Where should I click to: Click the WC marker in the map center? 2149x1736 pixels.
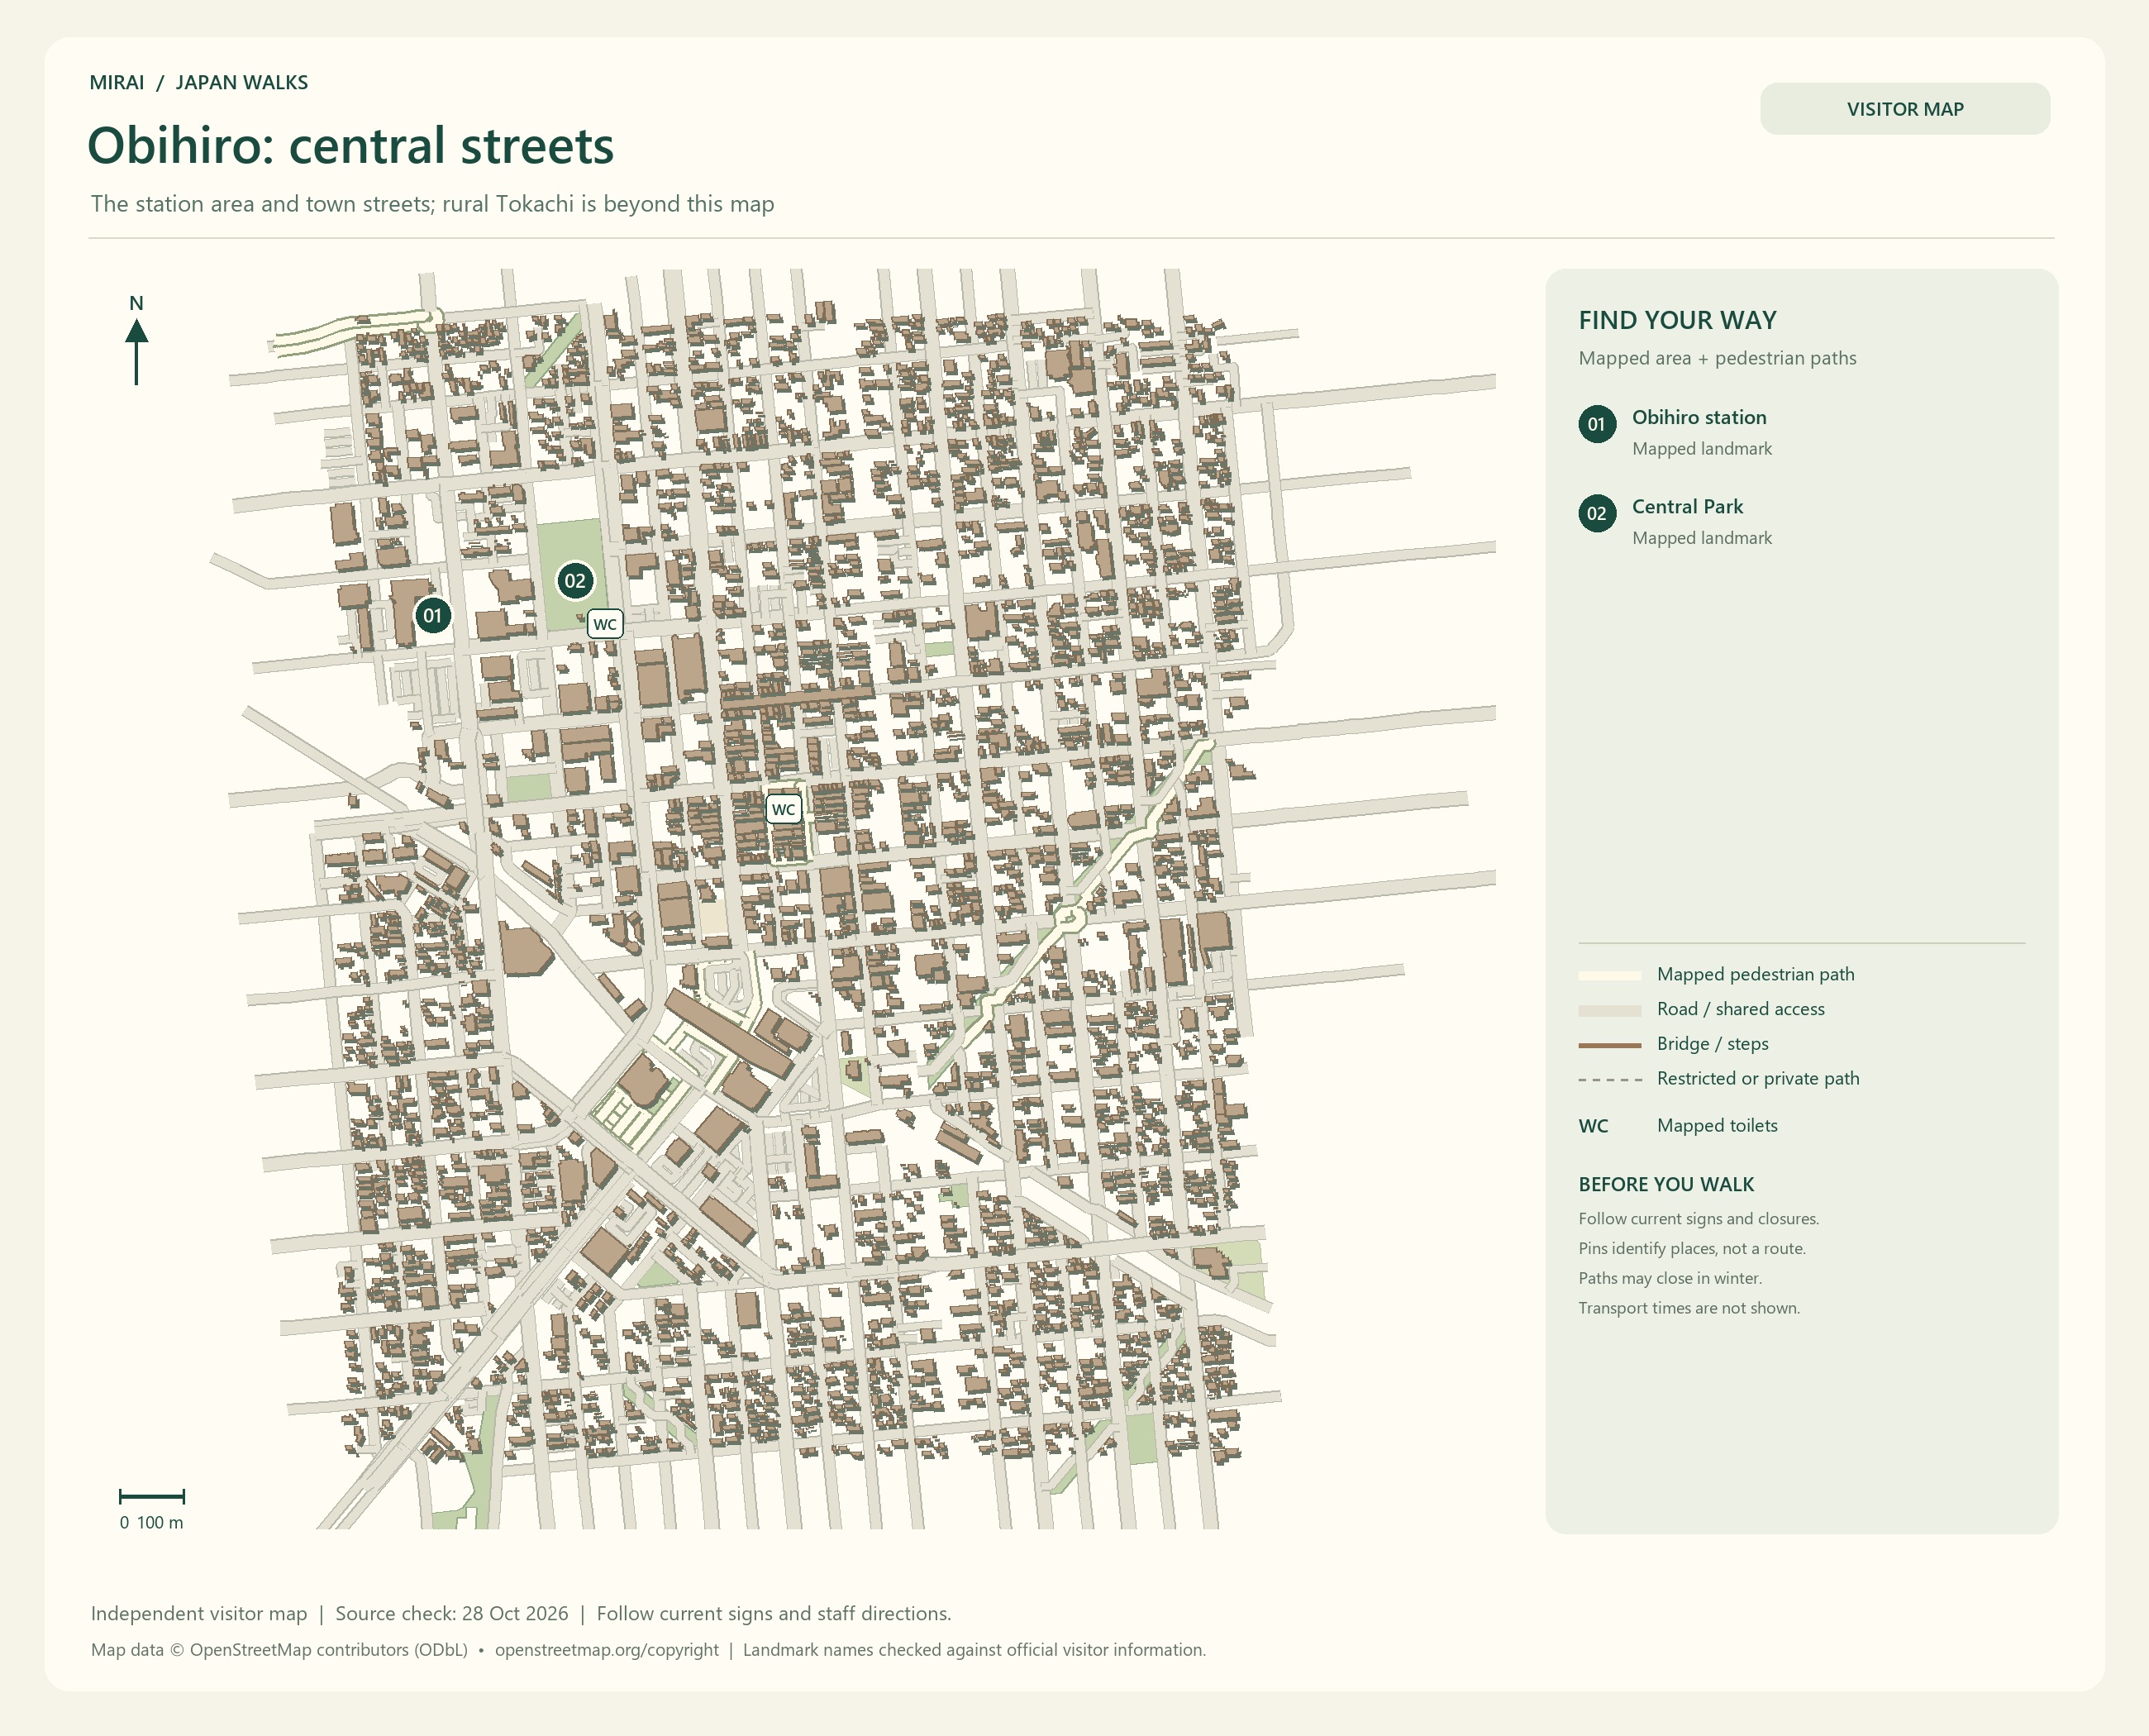[x=784, y=809]
